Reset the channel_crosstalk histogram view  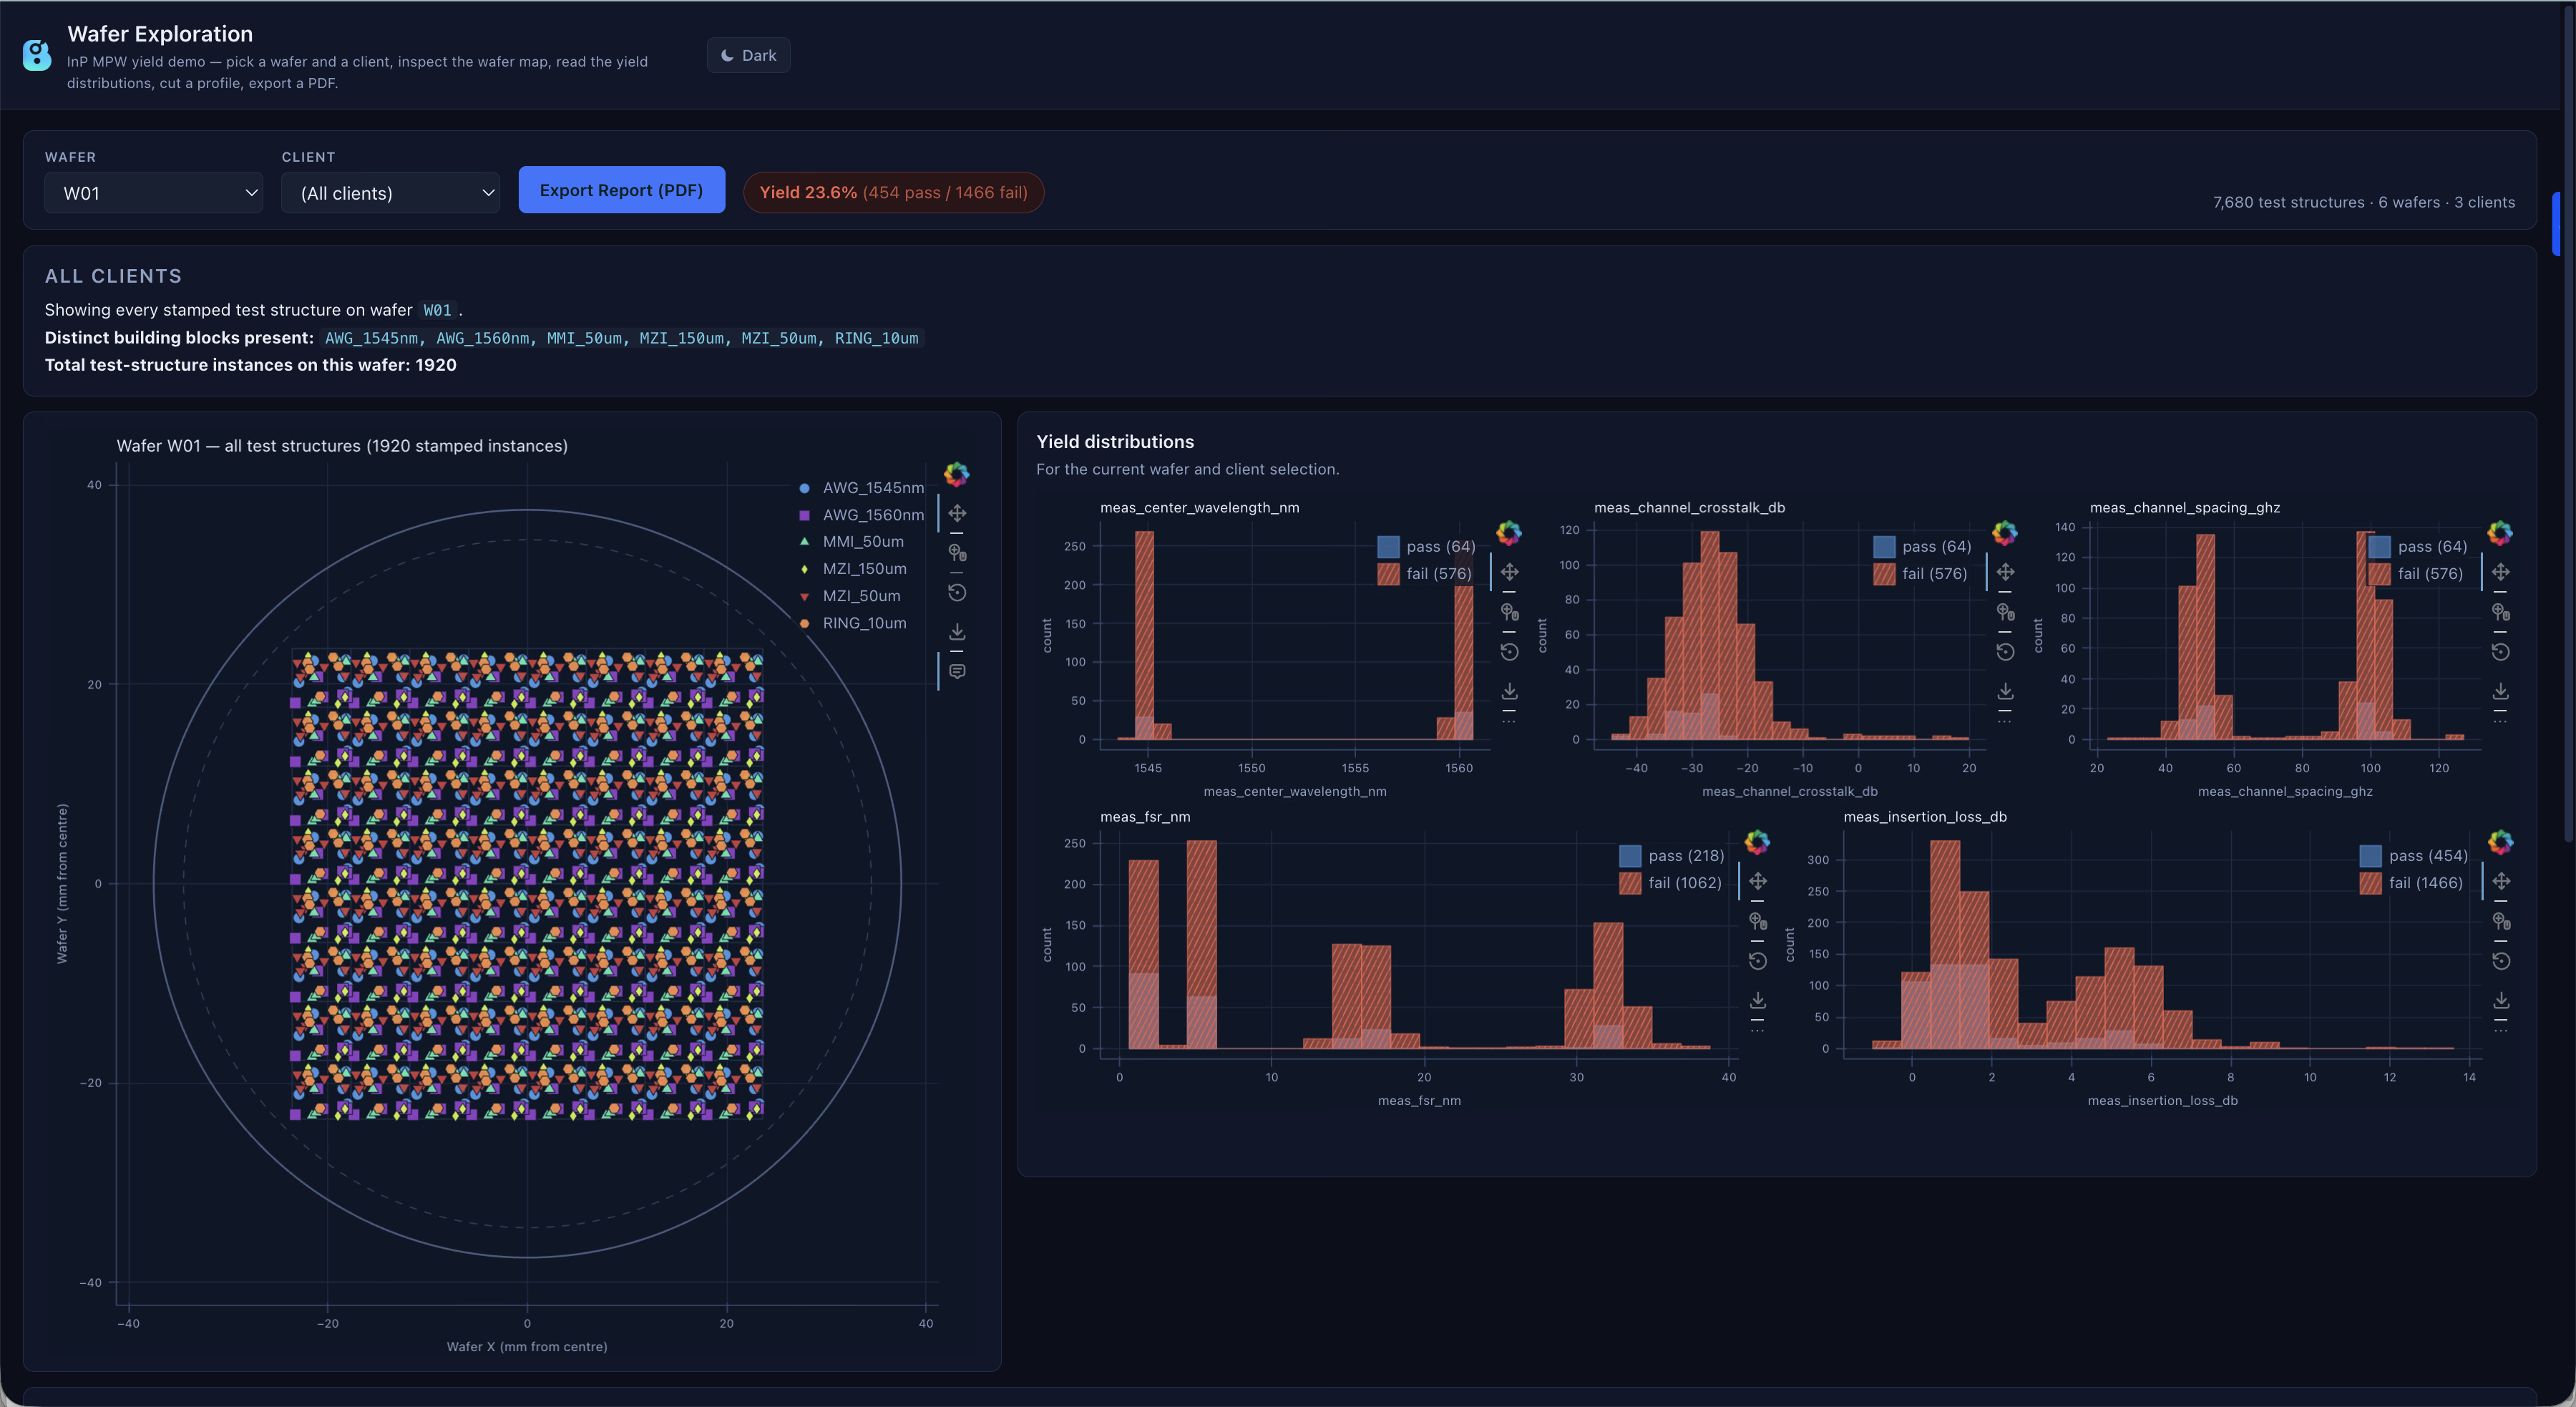2005,652
